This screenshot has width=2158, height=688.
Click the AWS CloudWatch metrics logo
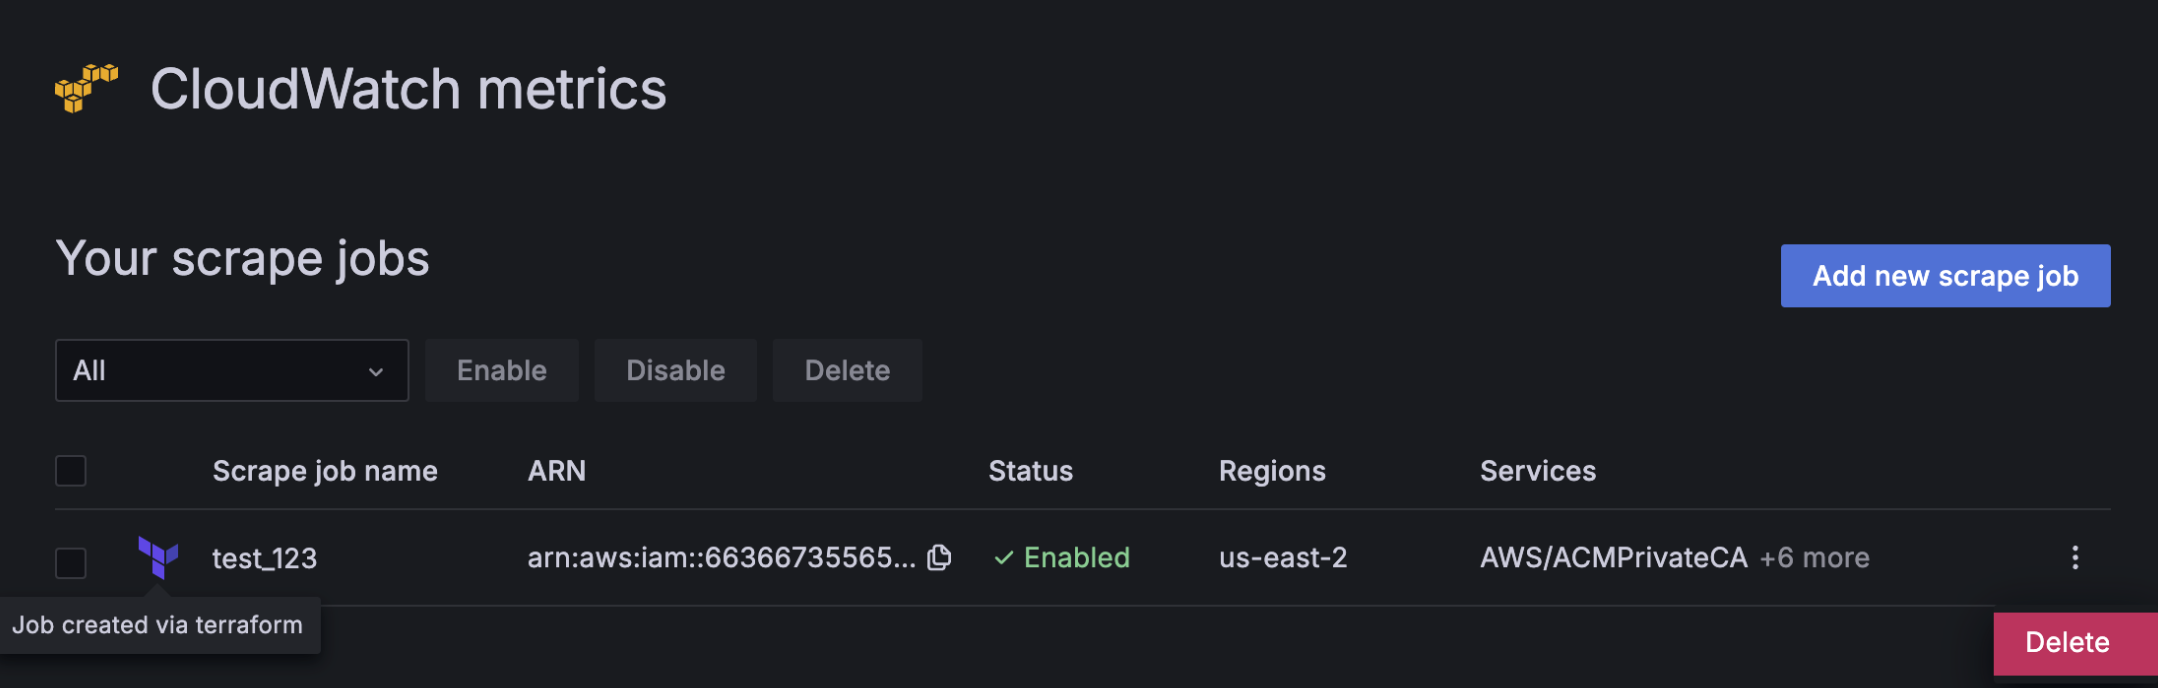point(85,88)
